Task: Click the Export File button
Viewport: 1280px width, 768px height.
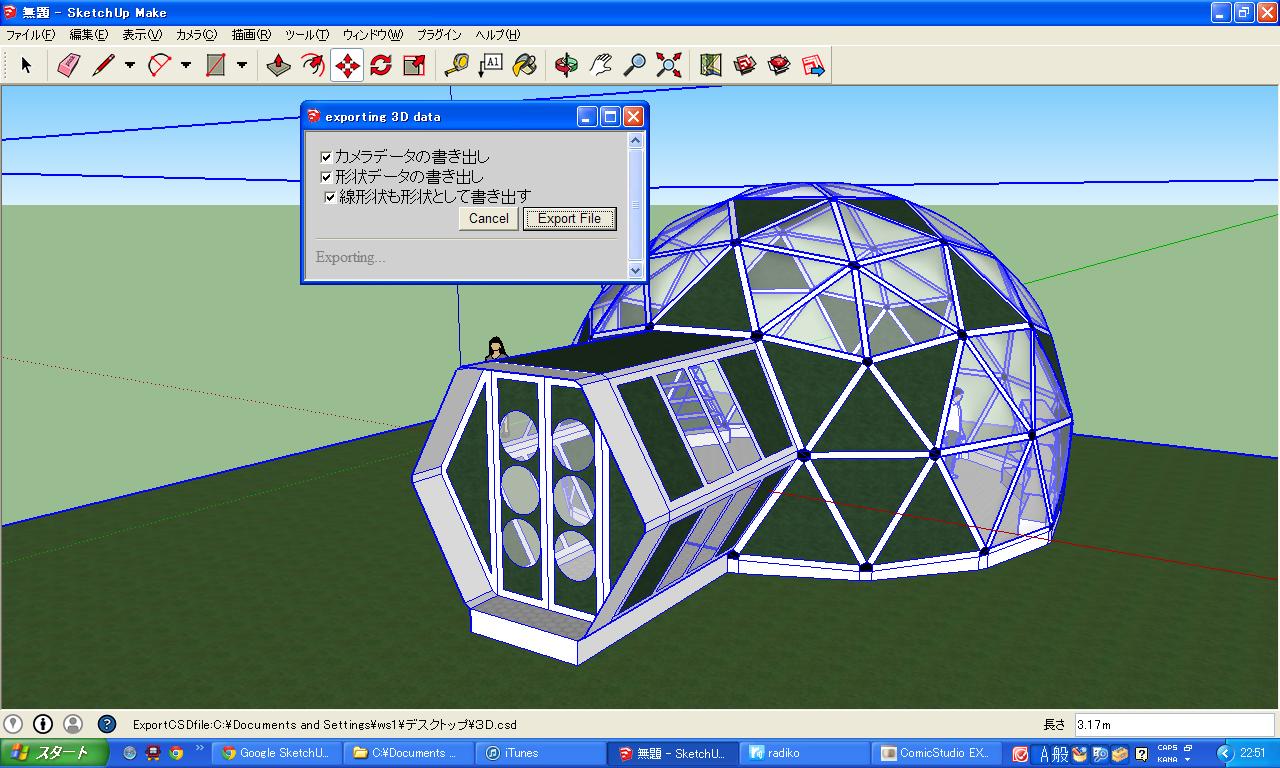Action: (x=569, y=219)
